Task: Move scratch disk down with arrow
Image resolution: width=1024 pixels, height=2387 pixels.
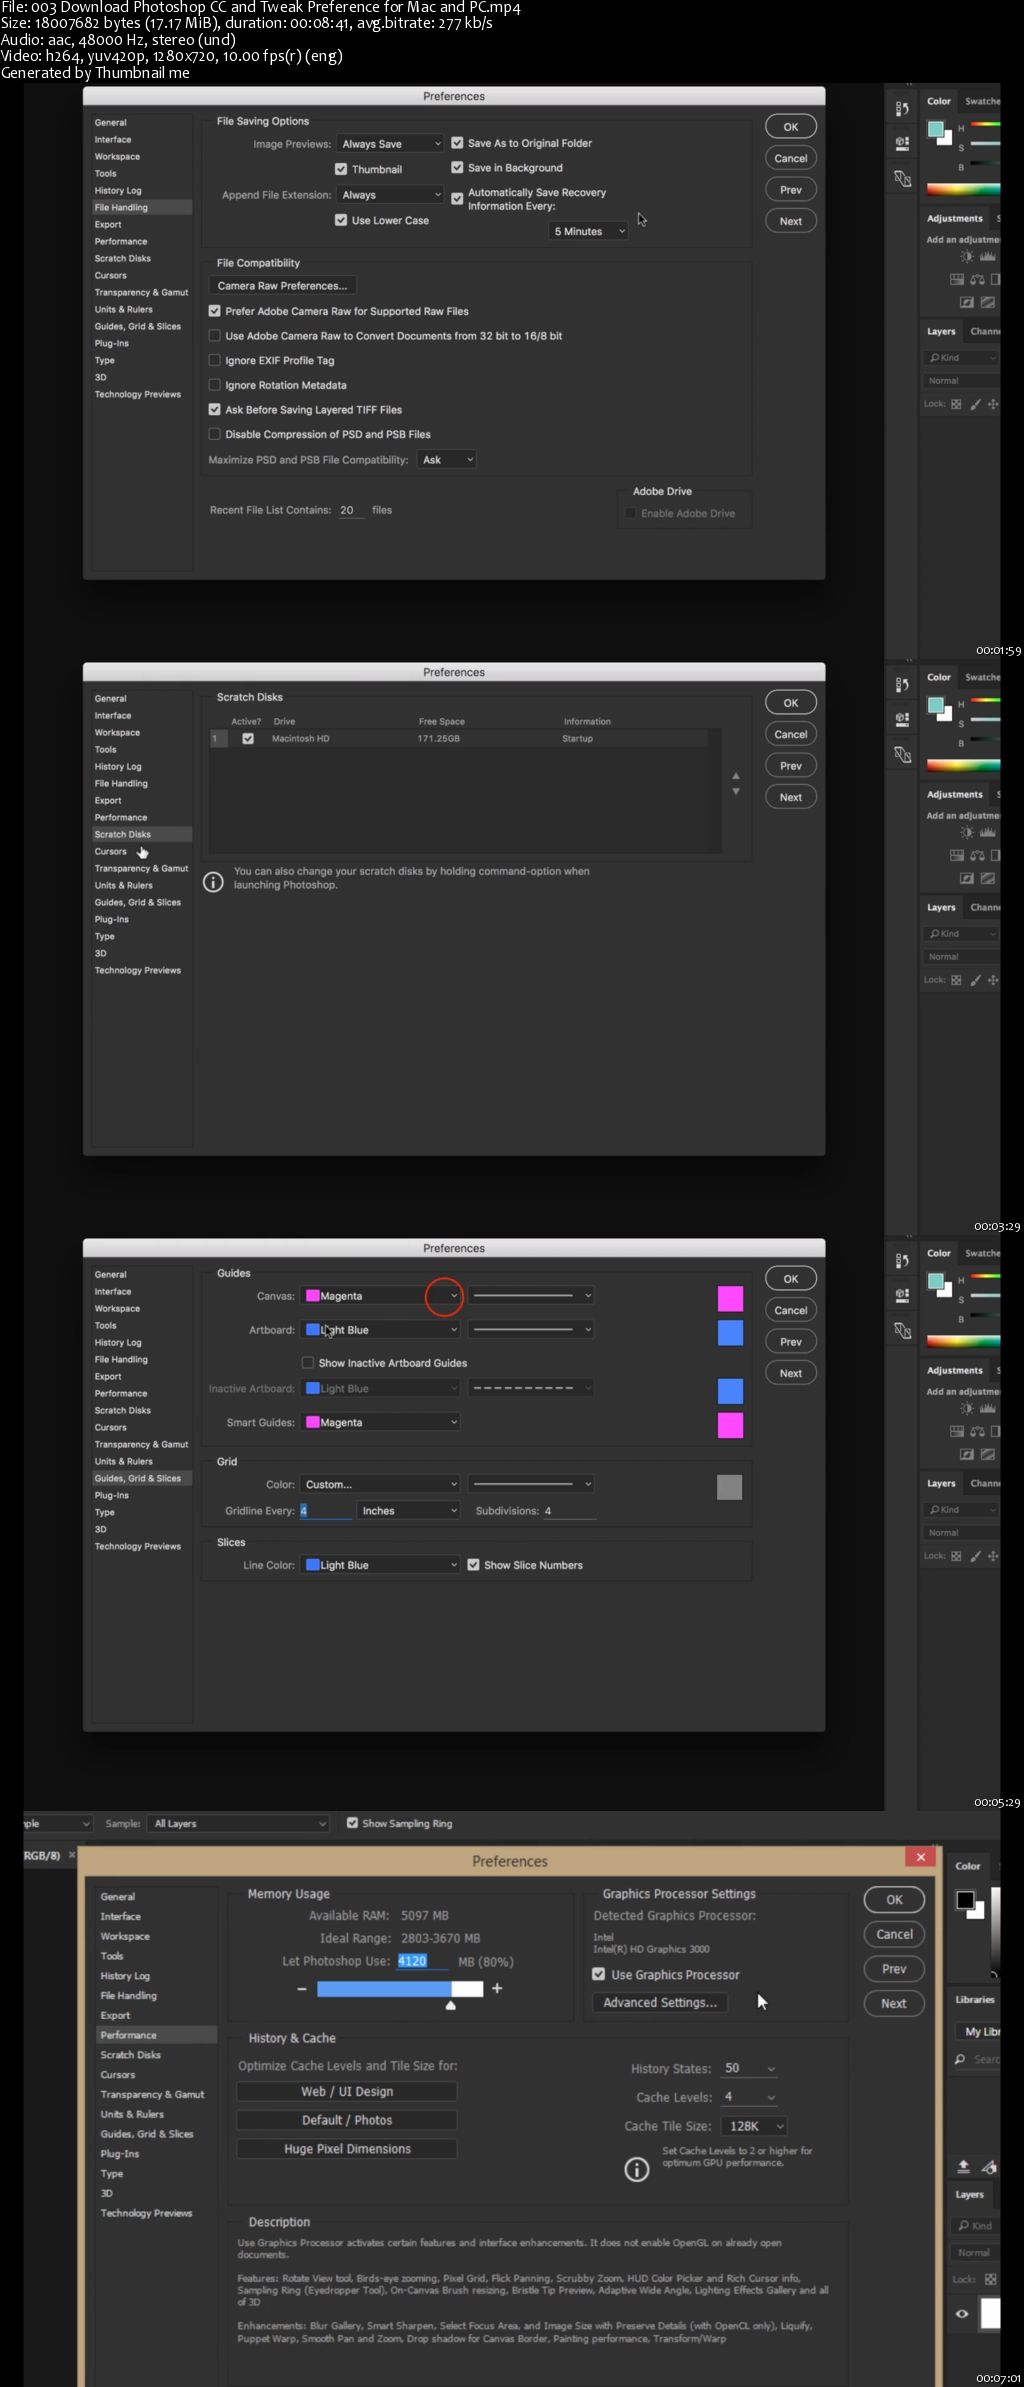Action: tap(736, 792)
